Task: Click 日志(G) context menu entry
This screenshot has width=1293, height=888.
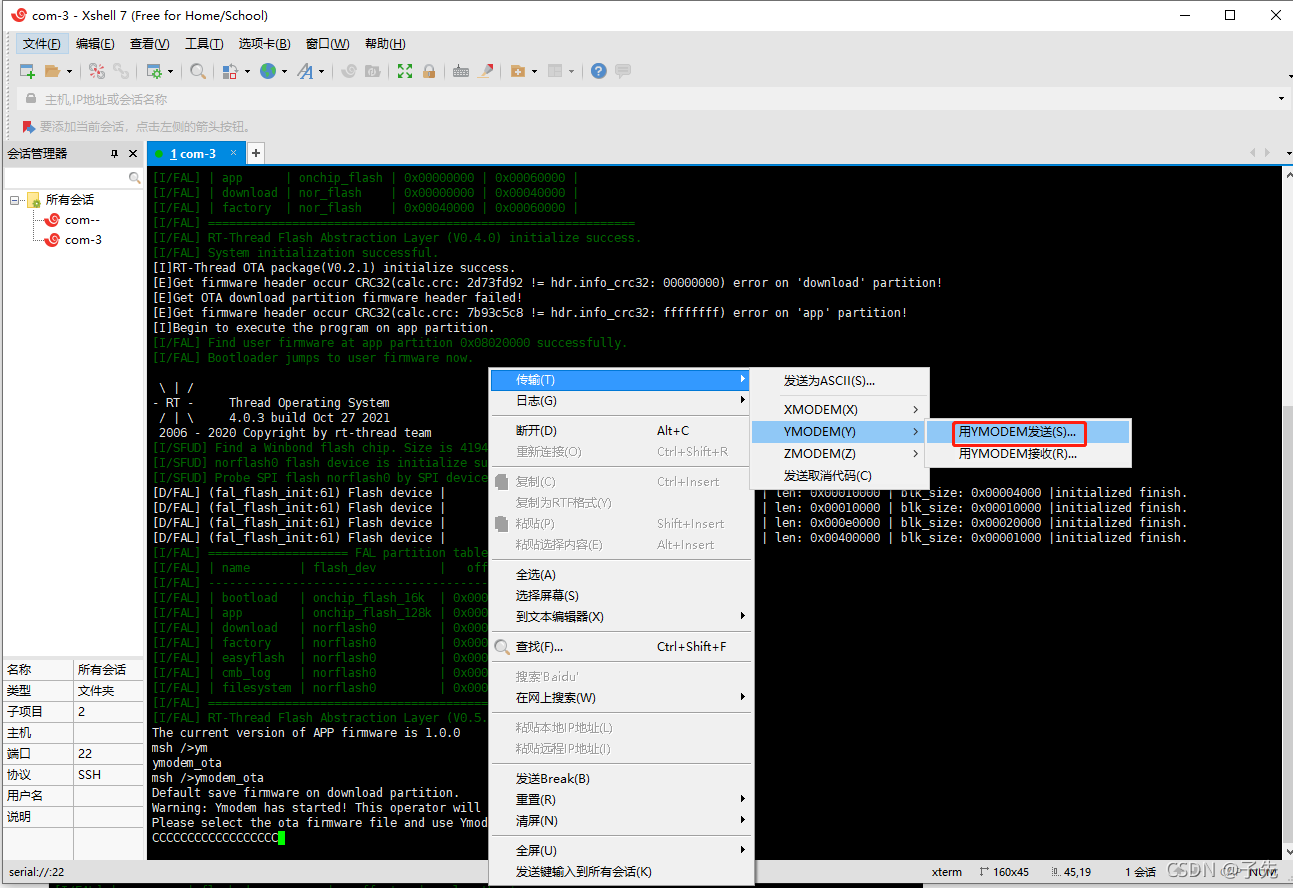Action: pyautogui.click(x=620, y=401)
